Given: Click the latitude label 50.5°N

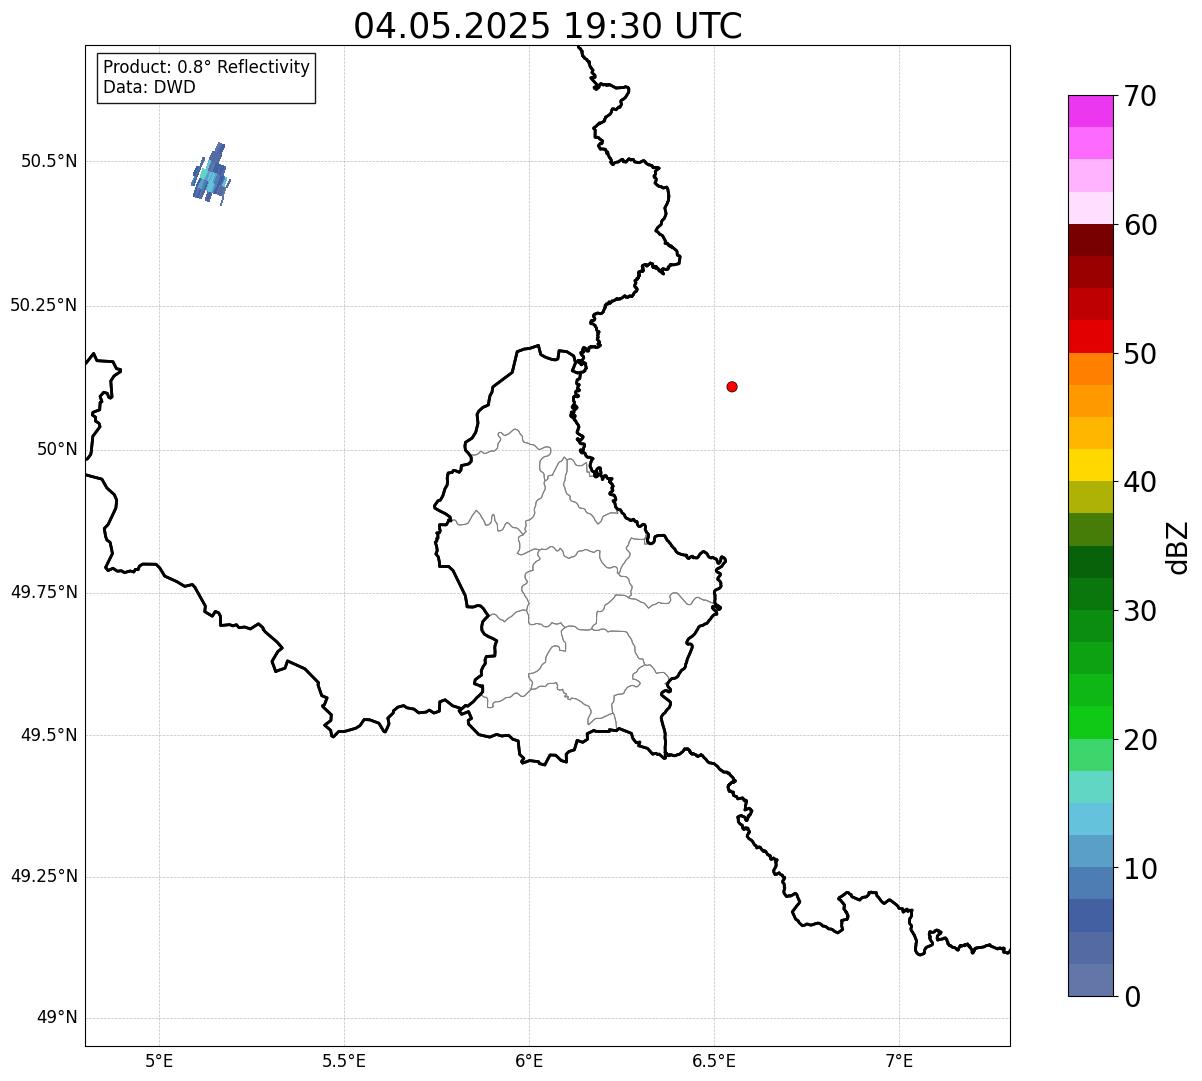Looking at the screenshot, I should 49,162.
